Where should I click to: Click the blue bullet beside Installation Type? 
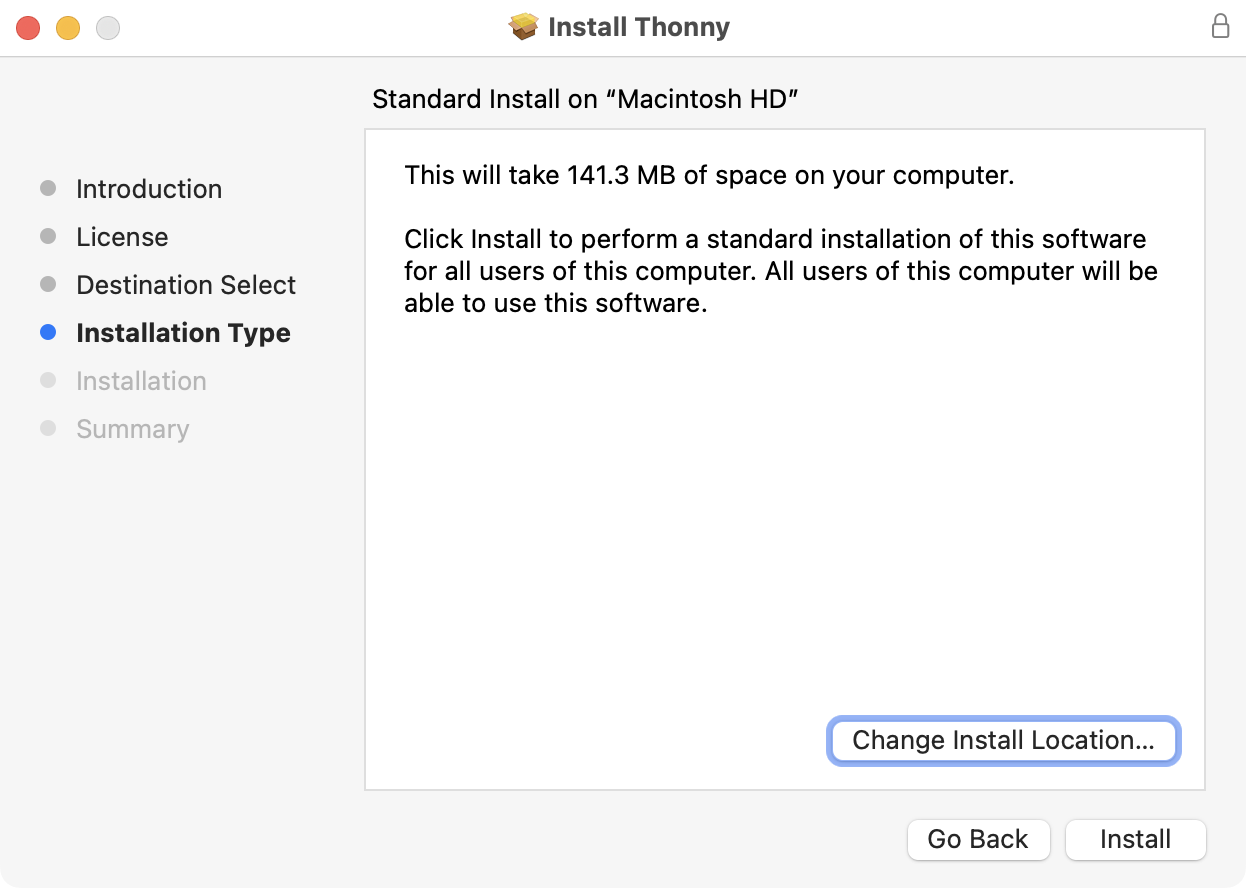(x=48, y=333)
